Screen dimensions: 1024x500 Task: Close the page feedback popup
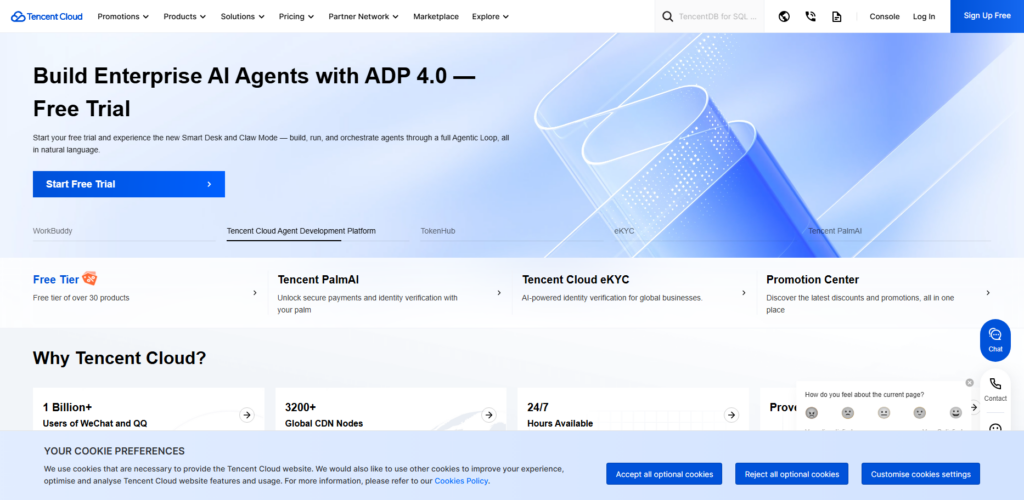[969, 383]
